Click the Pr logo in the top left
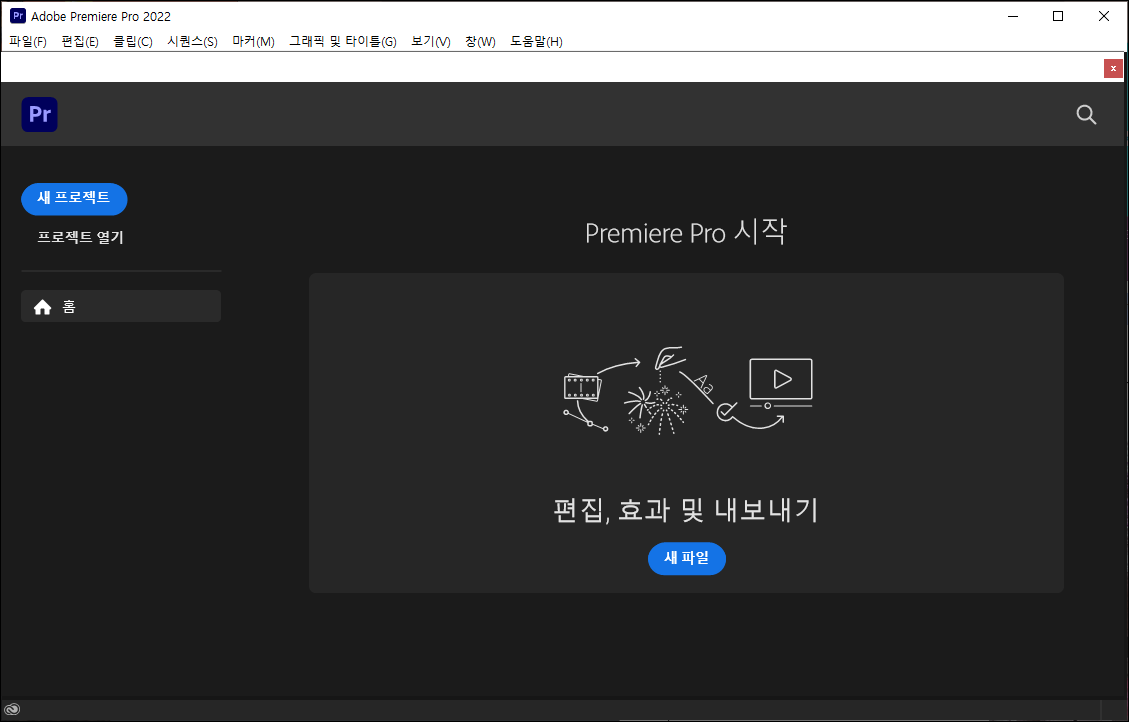Screen dimensions: 1129x722 pyautogui.click(x=39, y=114)
